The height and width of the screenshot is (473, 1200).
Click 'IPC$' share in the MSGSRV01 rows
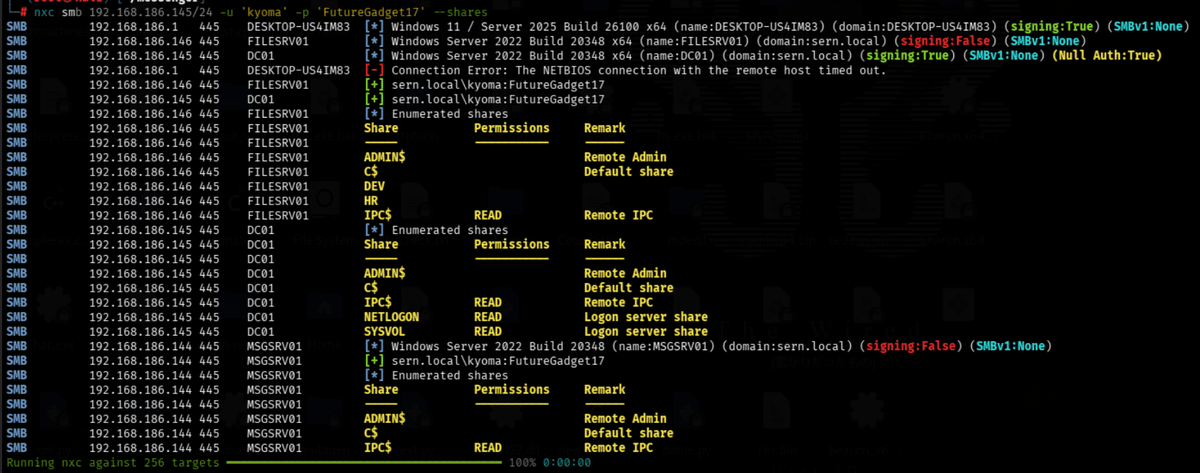[x=378, y=448]
